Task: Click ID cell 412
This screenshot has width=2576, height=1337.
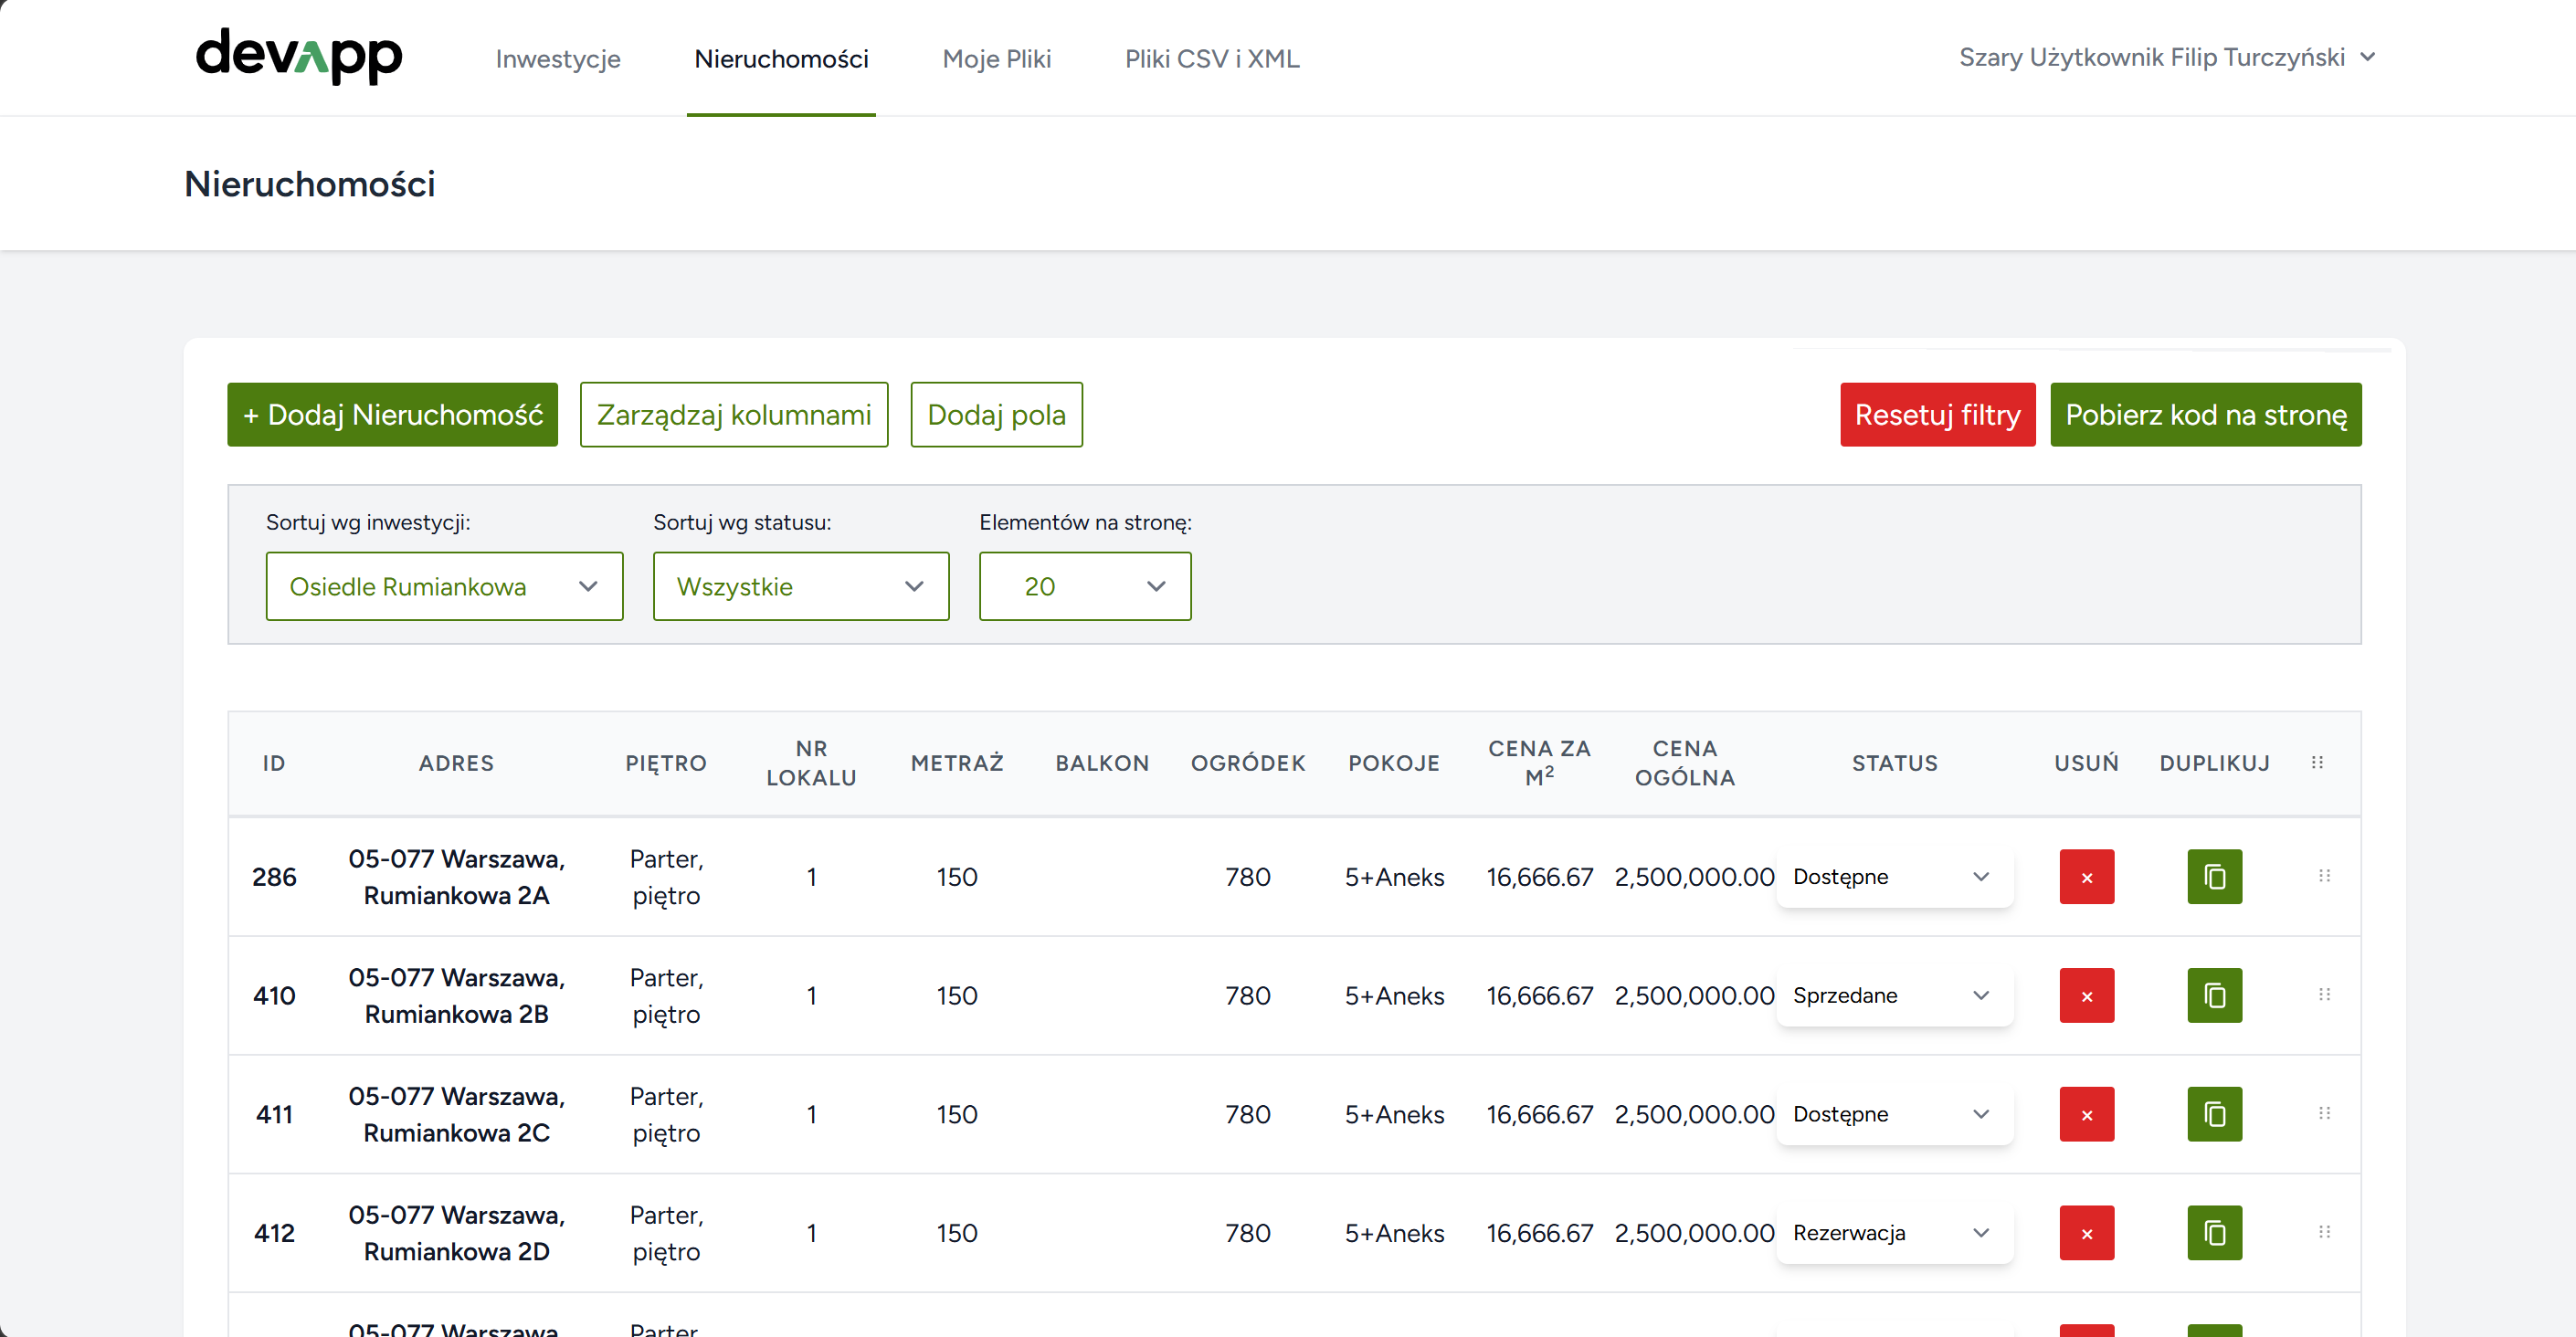Action: [x=274, y=1233]
